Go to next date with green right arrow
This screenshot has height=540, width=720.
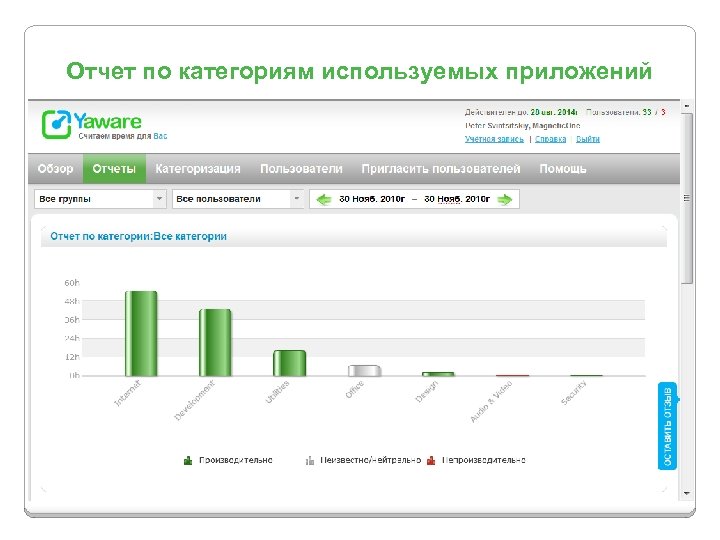(505, 199)
